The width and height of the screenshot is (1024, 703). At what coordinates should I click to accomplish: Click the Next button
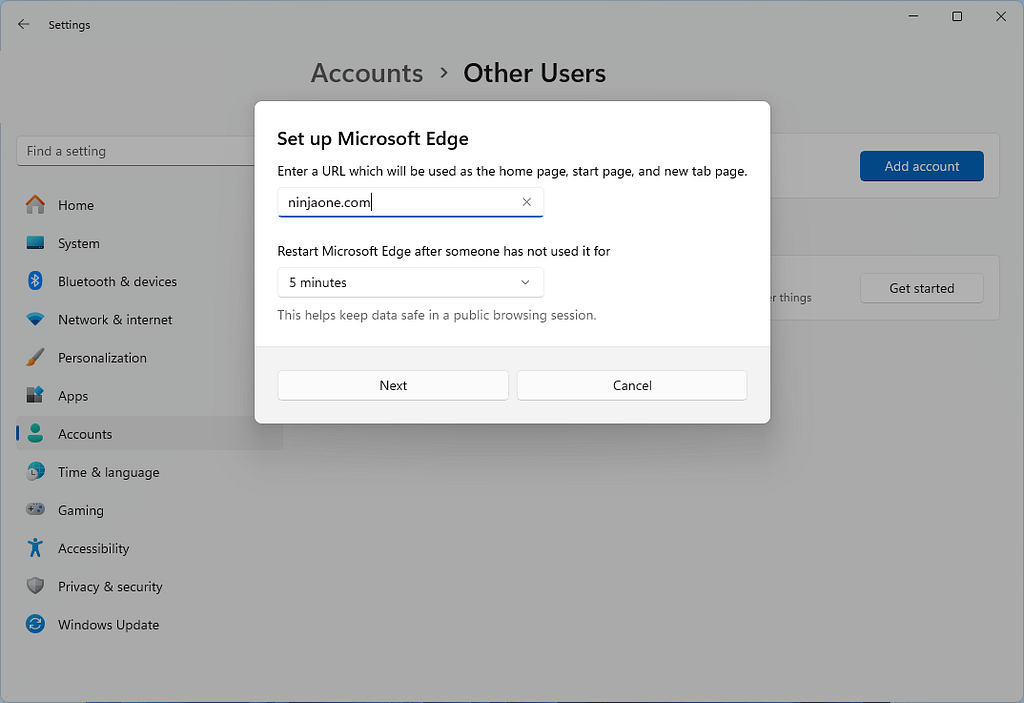tap(392, 385)
